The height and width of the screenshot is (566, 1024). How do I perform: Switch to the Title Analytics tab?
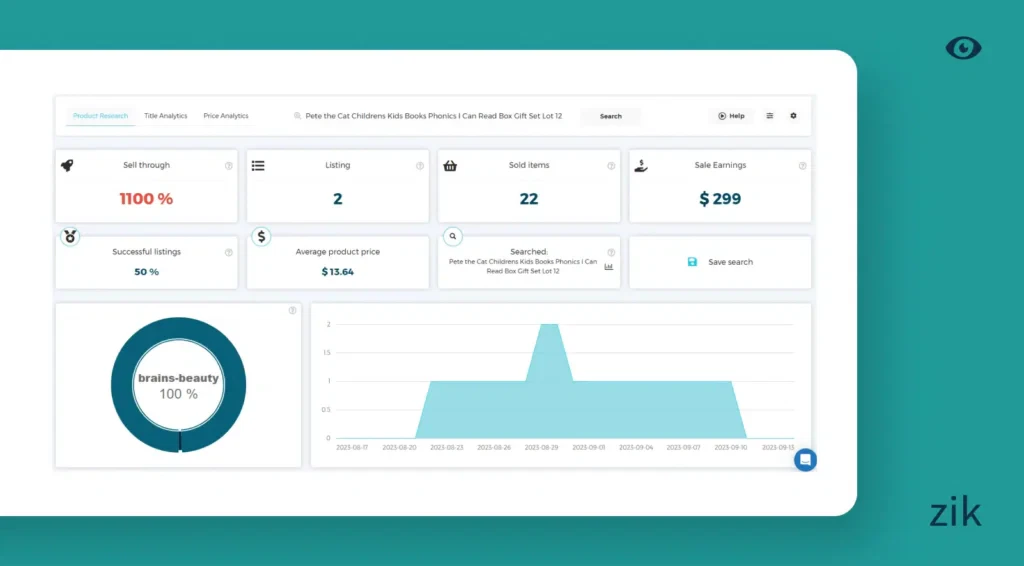click(165, 116)
